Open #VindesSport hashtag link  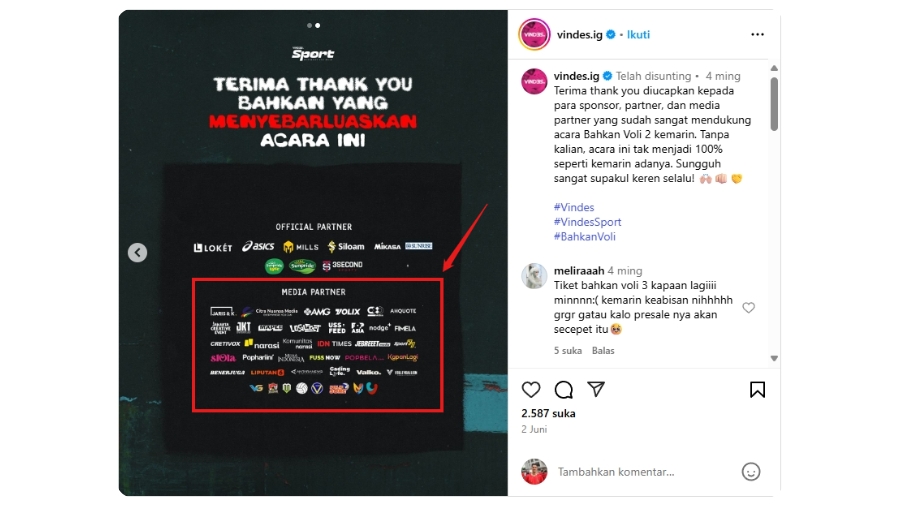587,222
